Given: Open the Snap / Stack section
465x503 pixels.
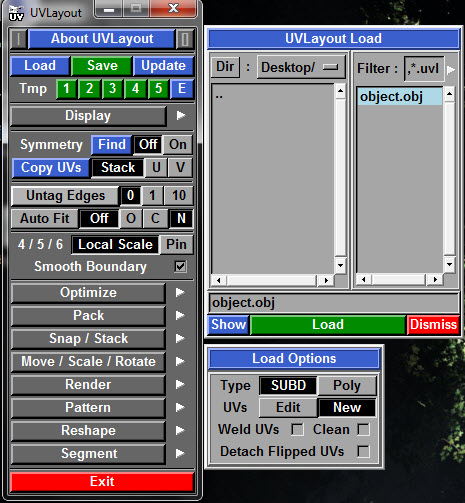Looking at the screenshot, I should 88,339.
